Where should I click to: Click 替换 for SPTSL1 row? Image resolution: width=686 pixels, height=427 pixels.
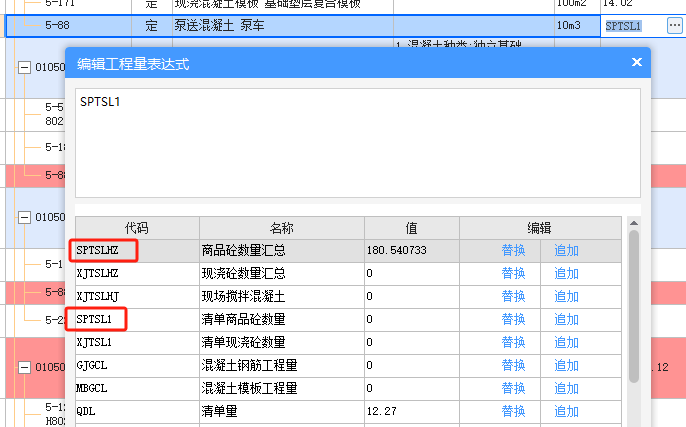(x=513, y=319)
